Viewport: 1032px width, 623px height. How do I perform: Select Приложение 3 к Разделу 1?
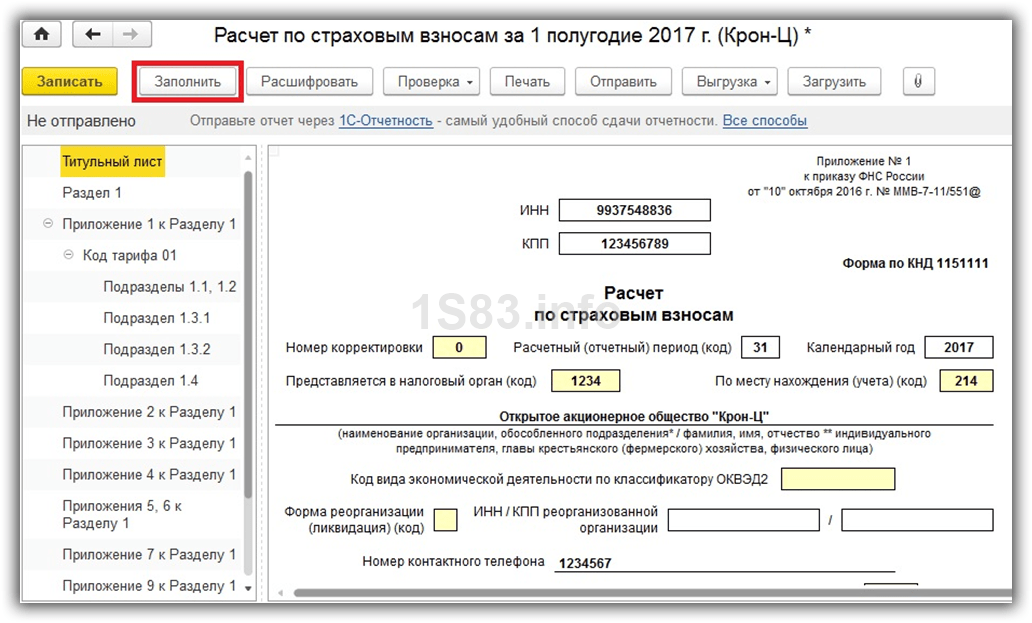click(149, 443)
